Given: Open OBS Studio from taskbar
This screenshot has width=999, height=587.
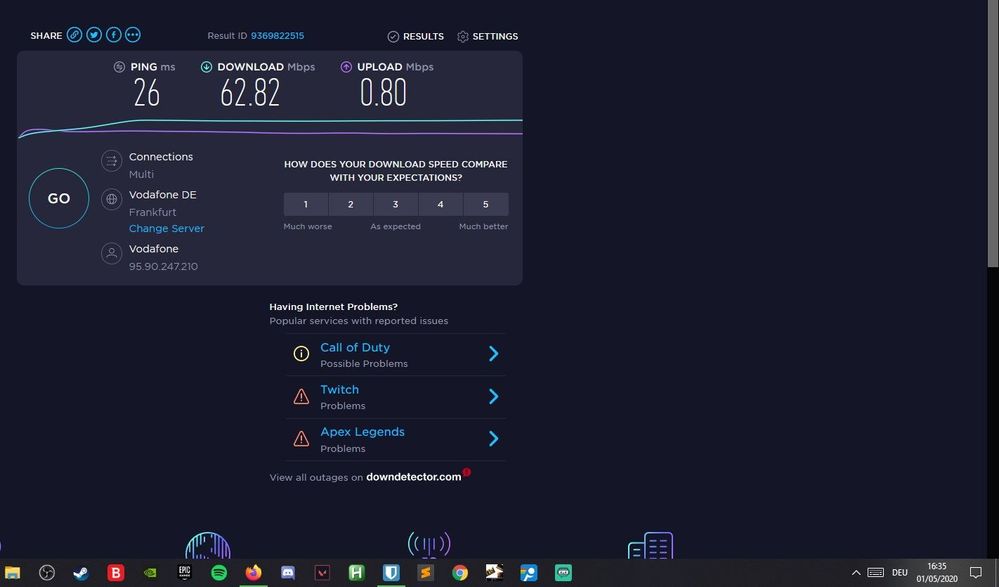Looking at the screenshot, I should click(x=47, y=572).
